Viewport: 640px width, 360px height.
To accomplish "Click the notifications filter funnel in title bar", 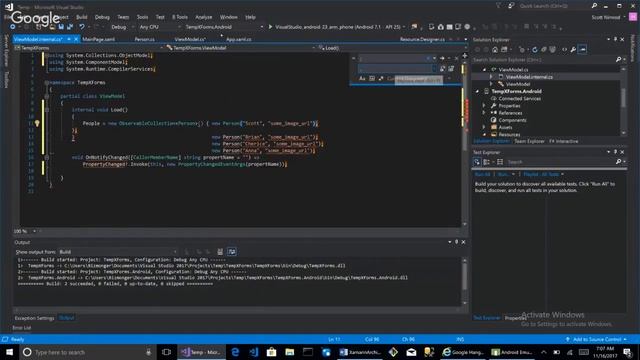I will (x=498, y=6).
